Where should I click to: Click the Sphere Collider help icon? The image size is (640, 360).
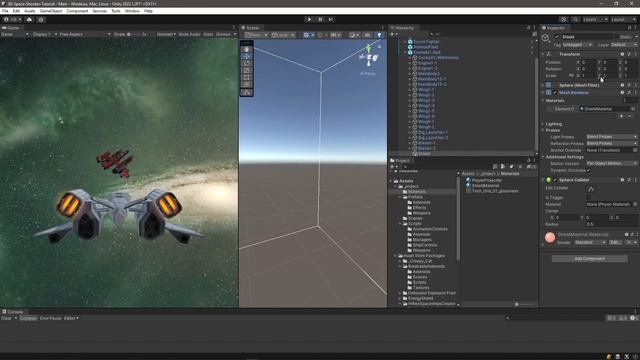tap(622, 180)
